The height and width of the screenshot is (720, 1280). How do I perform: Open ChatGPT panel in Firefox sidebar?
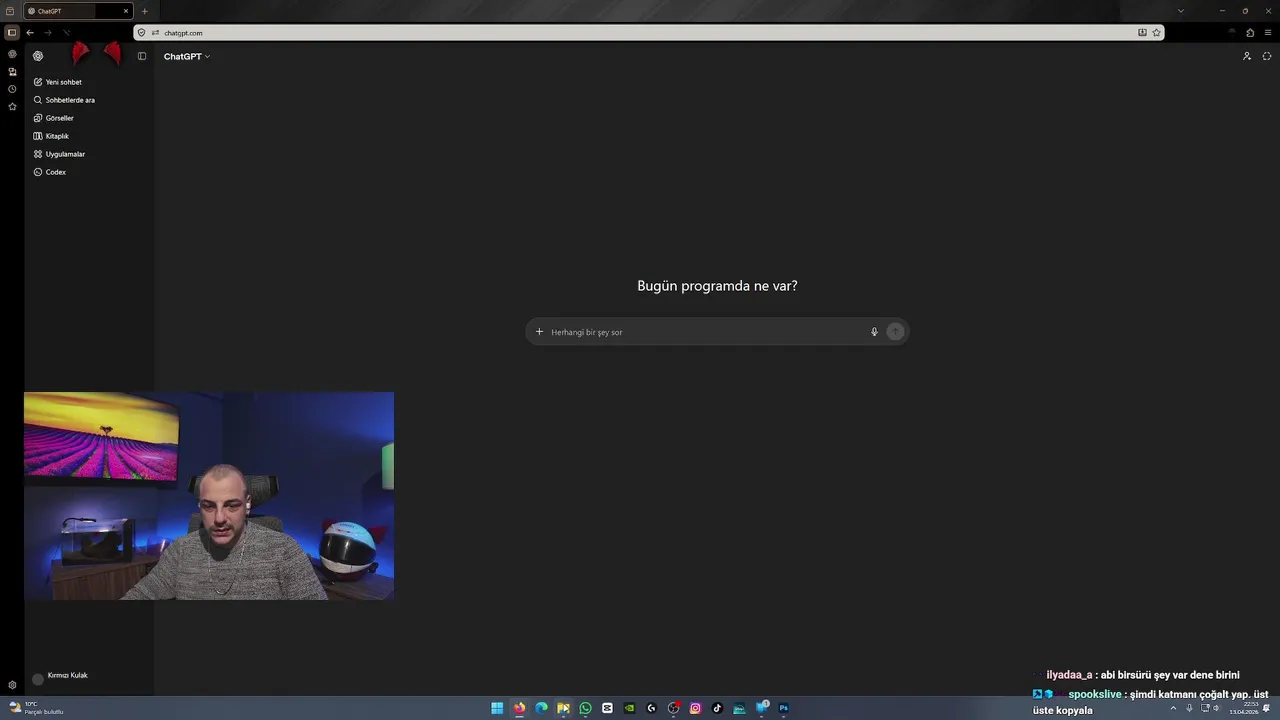(12, 54)
